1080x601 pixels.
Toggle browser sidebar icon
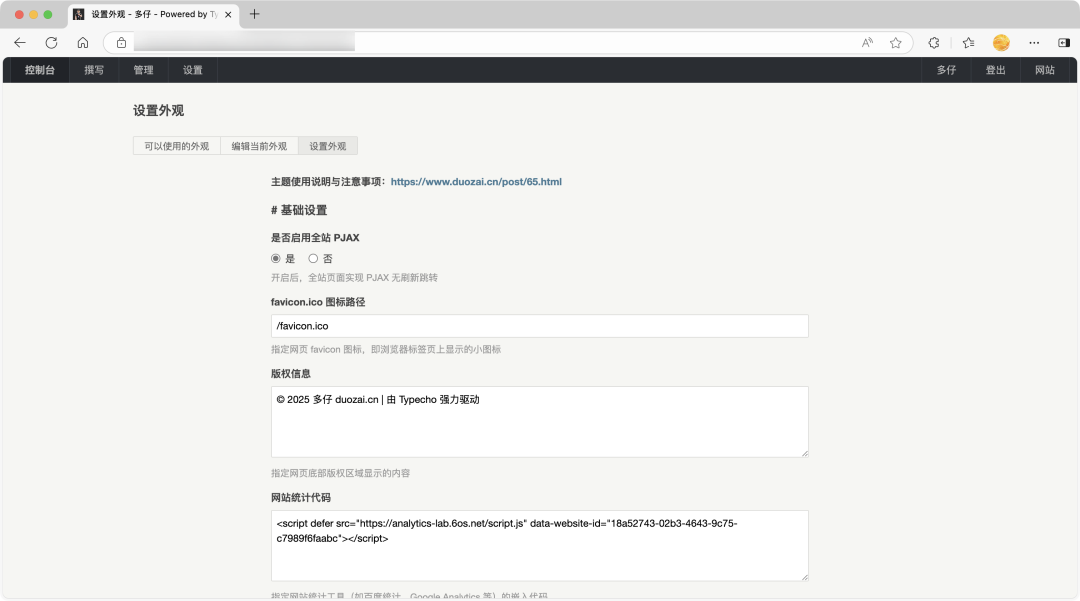(1063, 43)
